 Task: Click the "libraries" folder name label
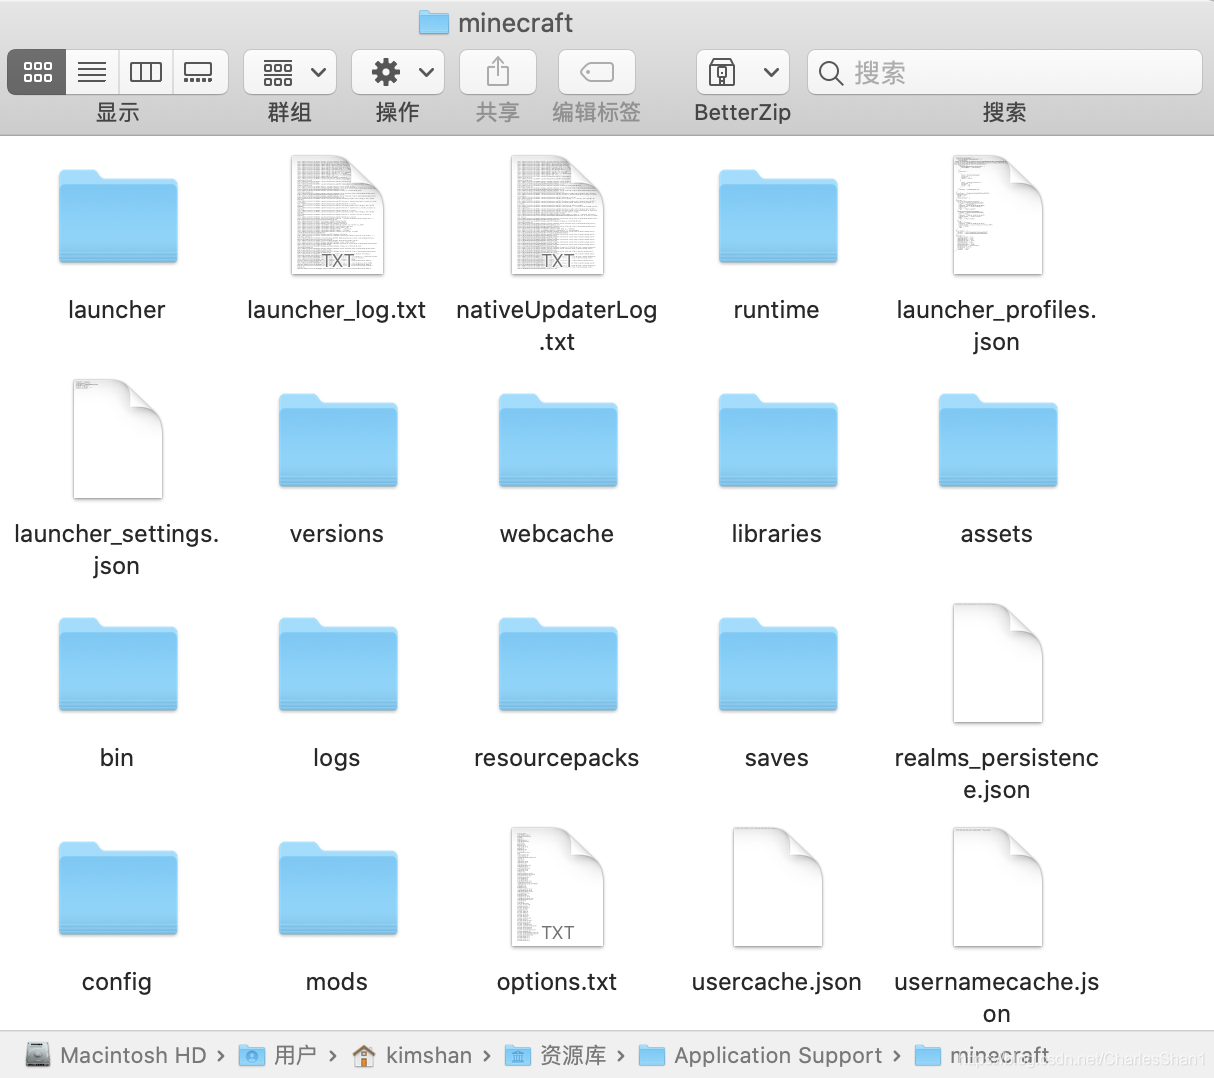point(777,534)
